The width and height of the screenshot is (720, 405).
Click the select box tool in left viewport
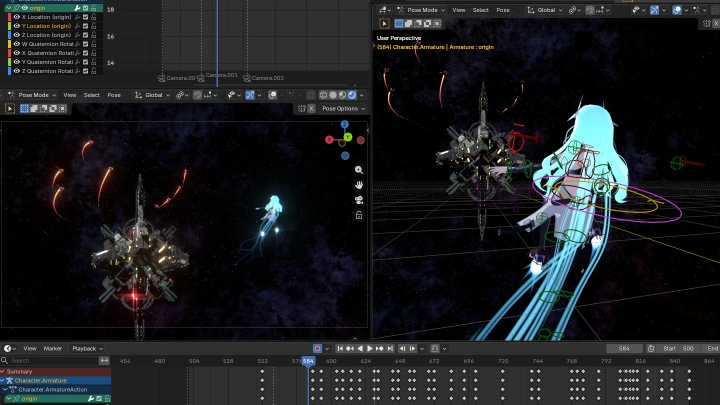click(x=10, y=108)
